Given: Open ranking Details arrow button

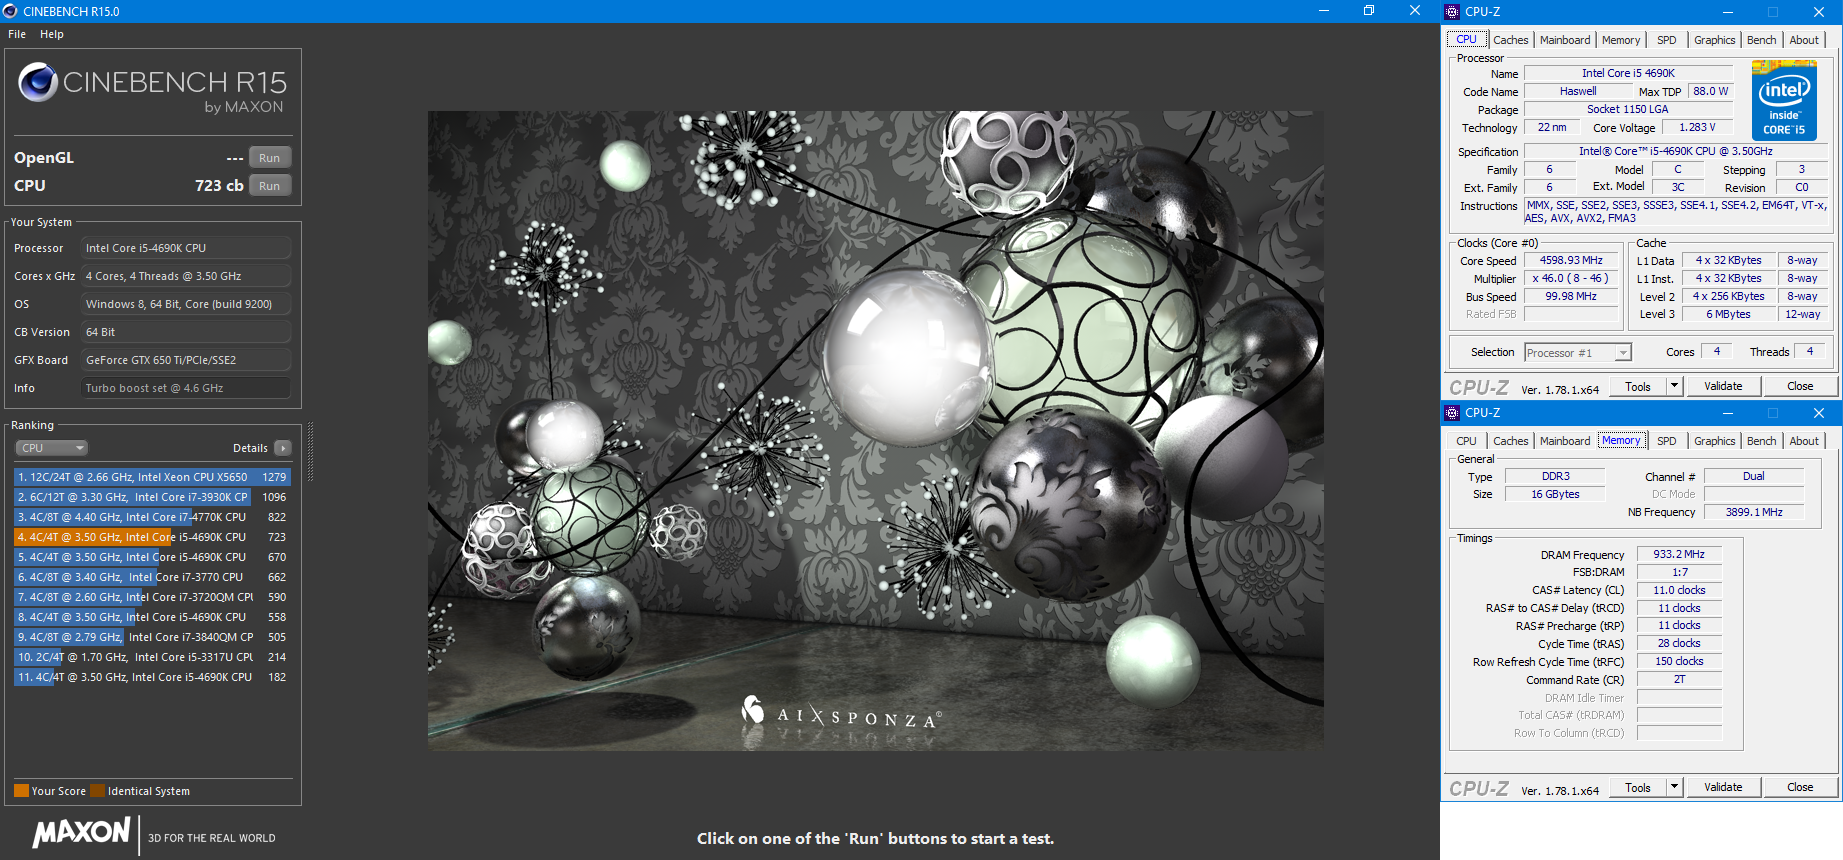Looking at the screenshot, I should (283, 448).
